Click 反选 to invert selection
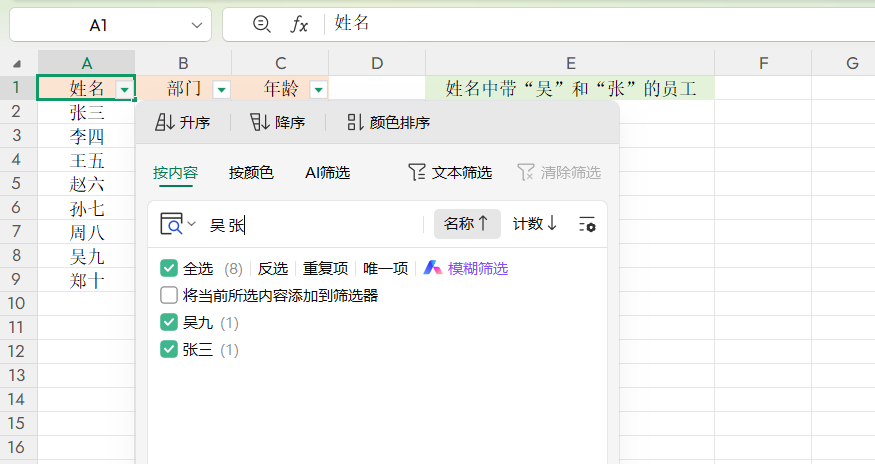Screen dimensions: 875x464 click(273, 268)
